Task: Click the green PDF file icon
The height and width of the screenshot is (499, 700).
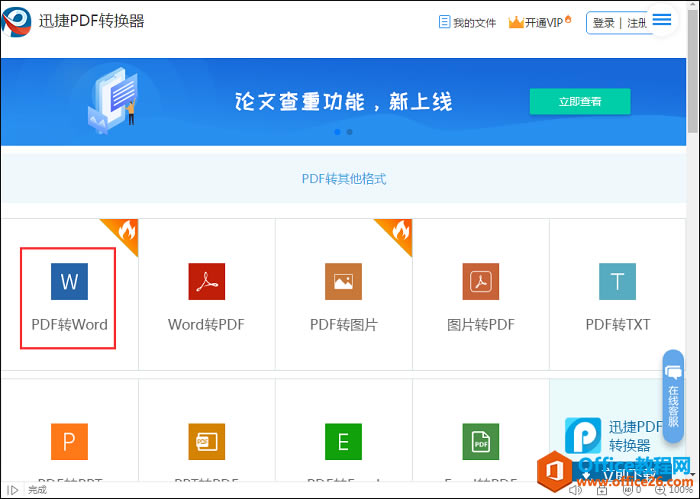Action: (x=481, y=441)
